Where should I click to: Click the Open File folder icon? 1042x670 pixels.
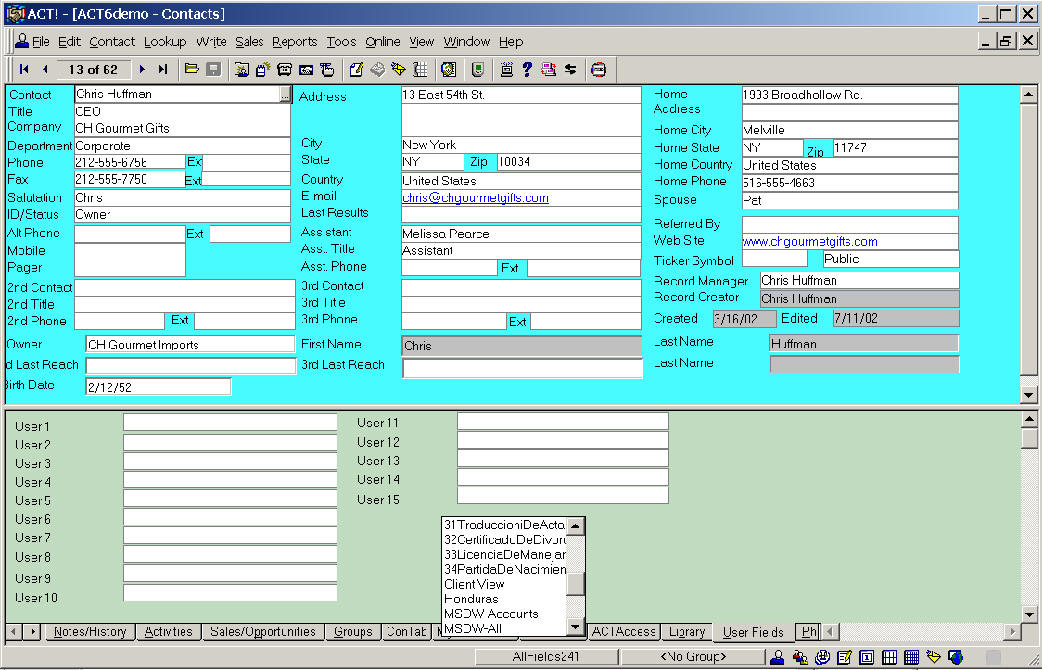[191, 69]
